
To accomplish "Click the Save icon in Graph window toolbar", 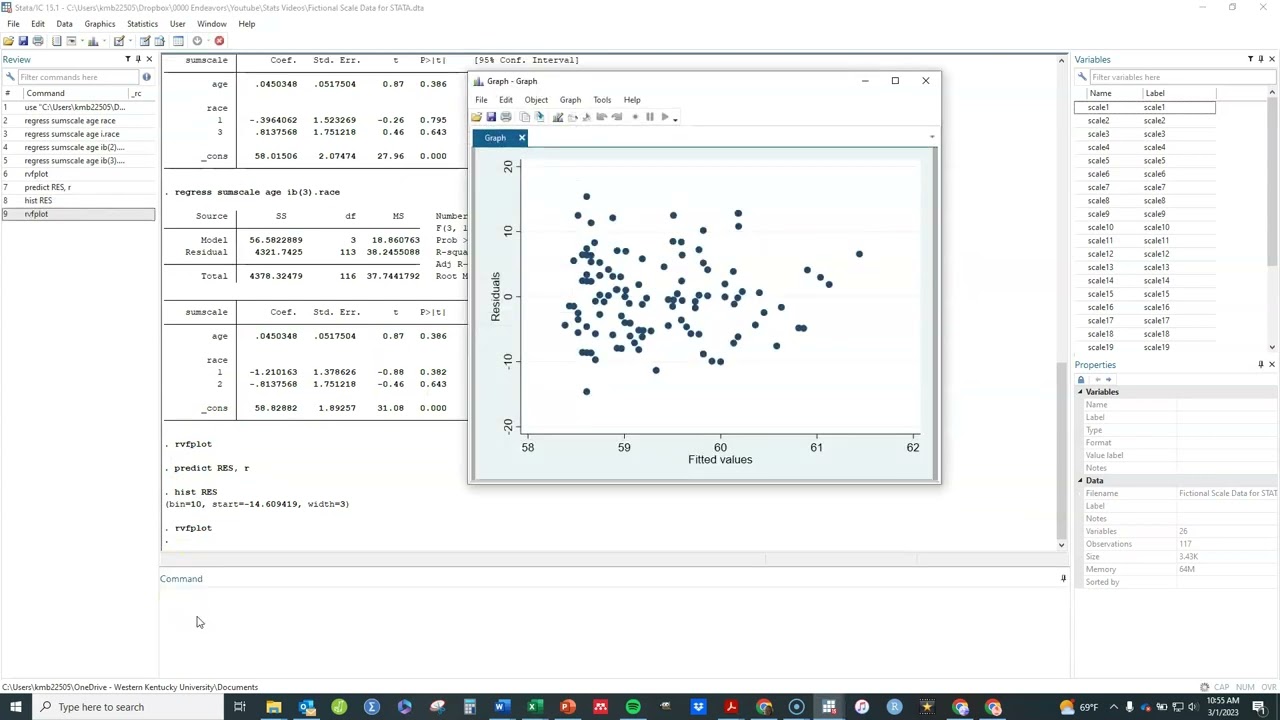I will pyautogui.click(x=491, y=117).
